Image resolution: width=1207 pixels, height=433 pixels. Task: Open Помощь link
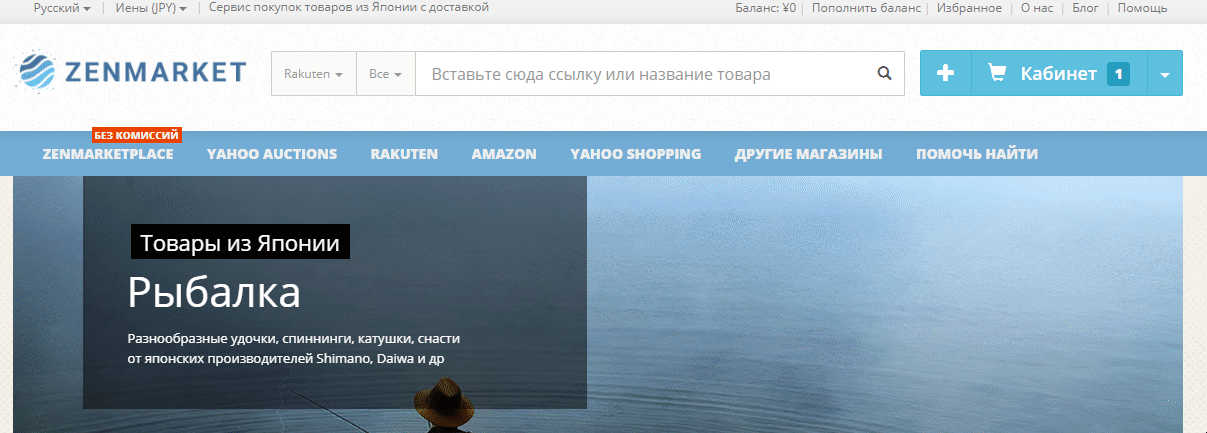(x=1142, y=8)
